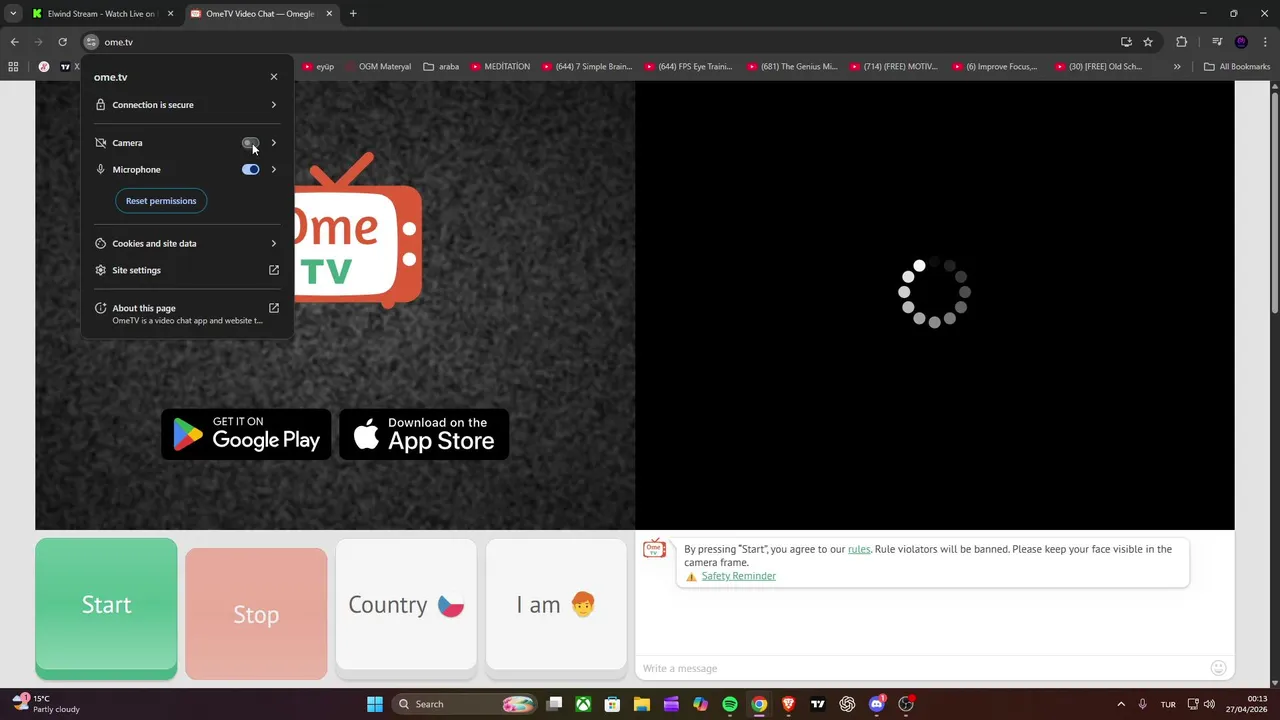
Task: Open the 7 Simple Brain bookmark
Action: point(588,67)
